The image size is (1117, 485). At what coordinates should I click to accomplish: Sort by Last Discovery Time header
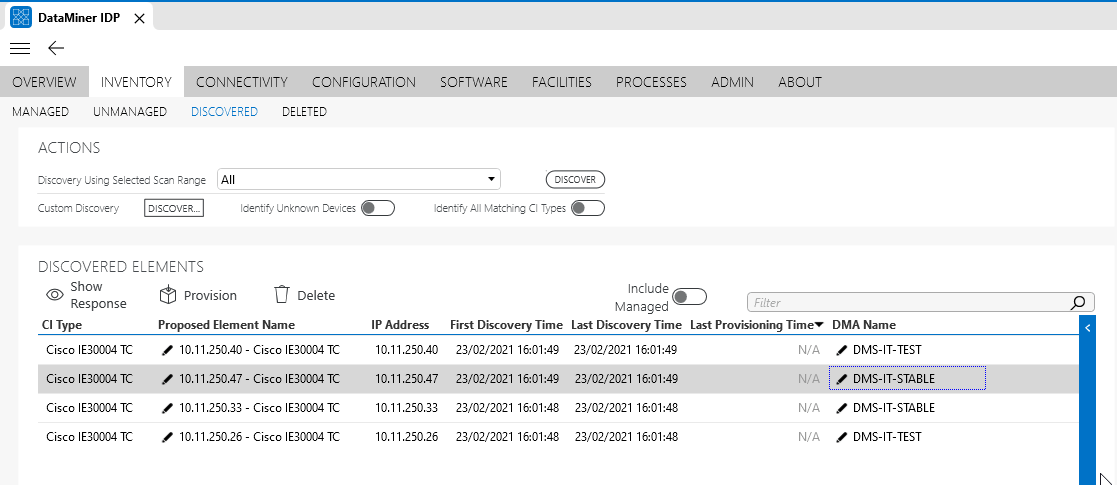pos(626,325)
